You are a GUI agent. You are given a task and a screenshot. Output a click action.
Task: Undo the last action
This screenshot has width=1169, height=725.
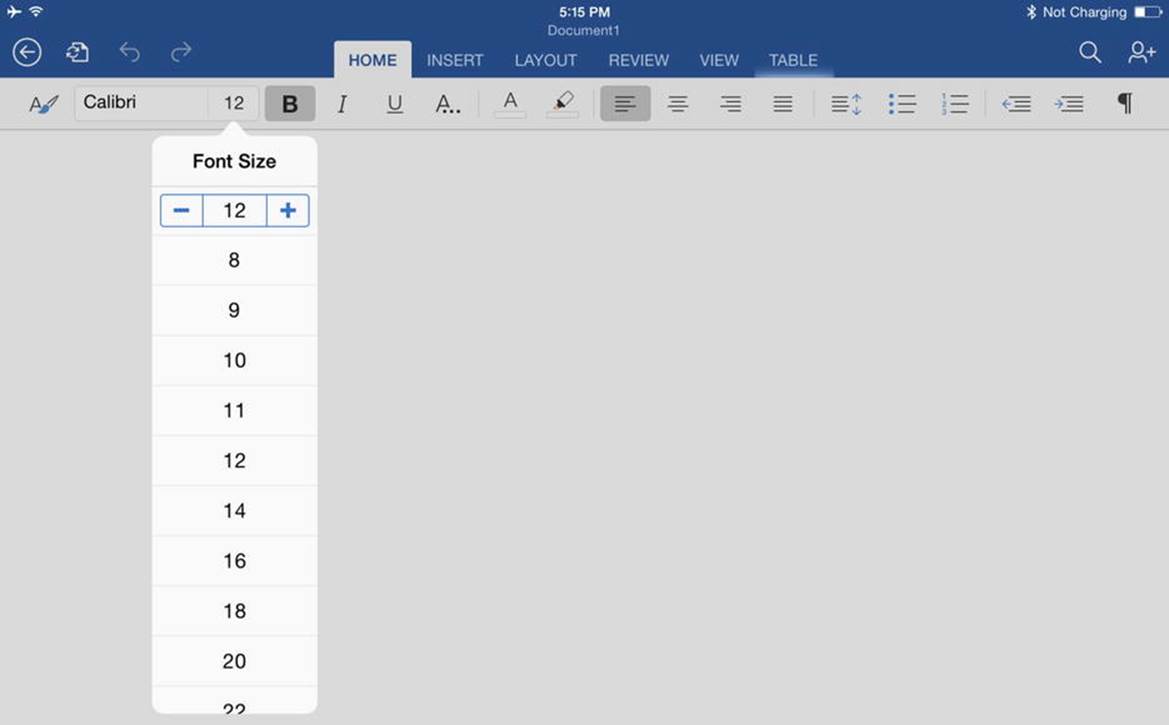[130, 52]
